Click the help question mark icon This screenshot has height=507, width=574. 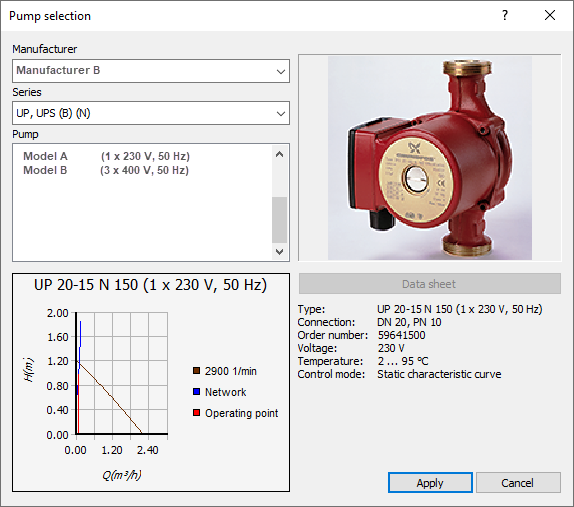[x=505, y=15]
